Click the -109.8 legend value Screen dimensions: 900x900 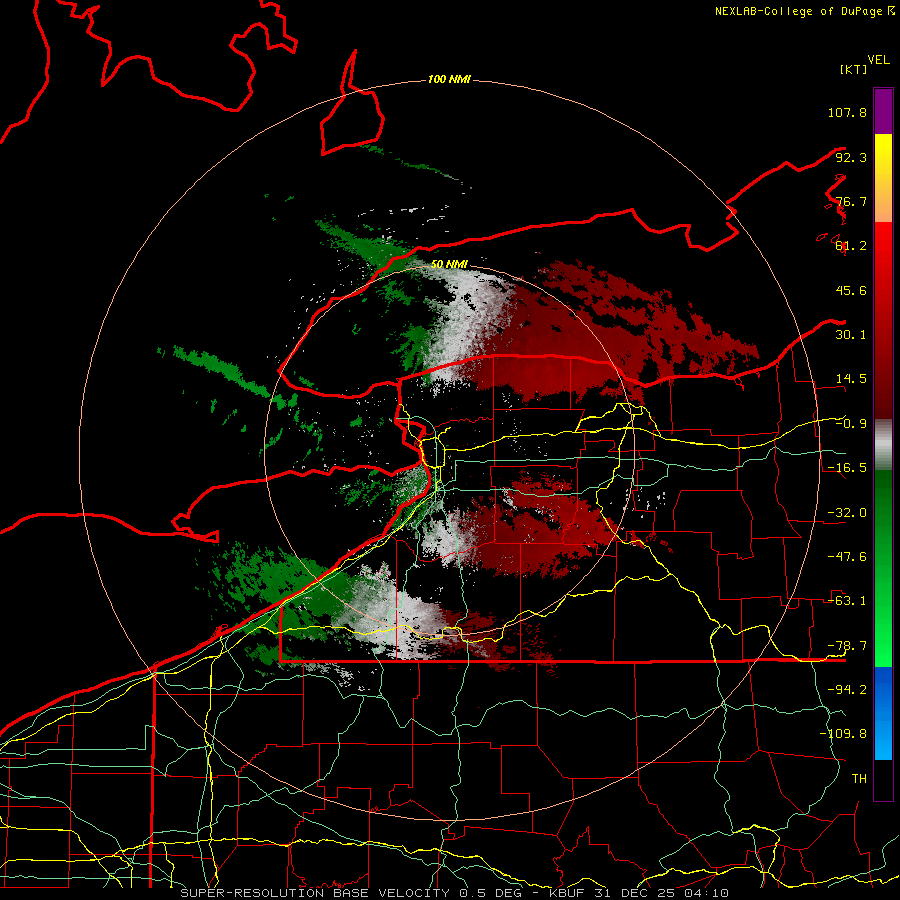pos(844,734)
